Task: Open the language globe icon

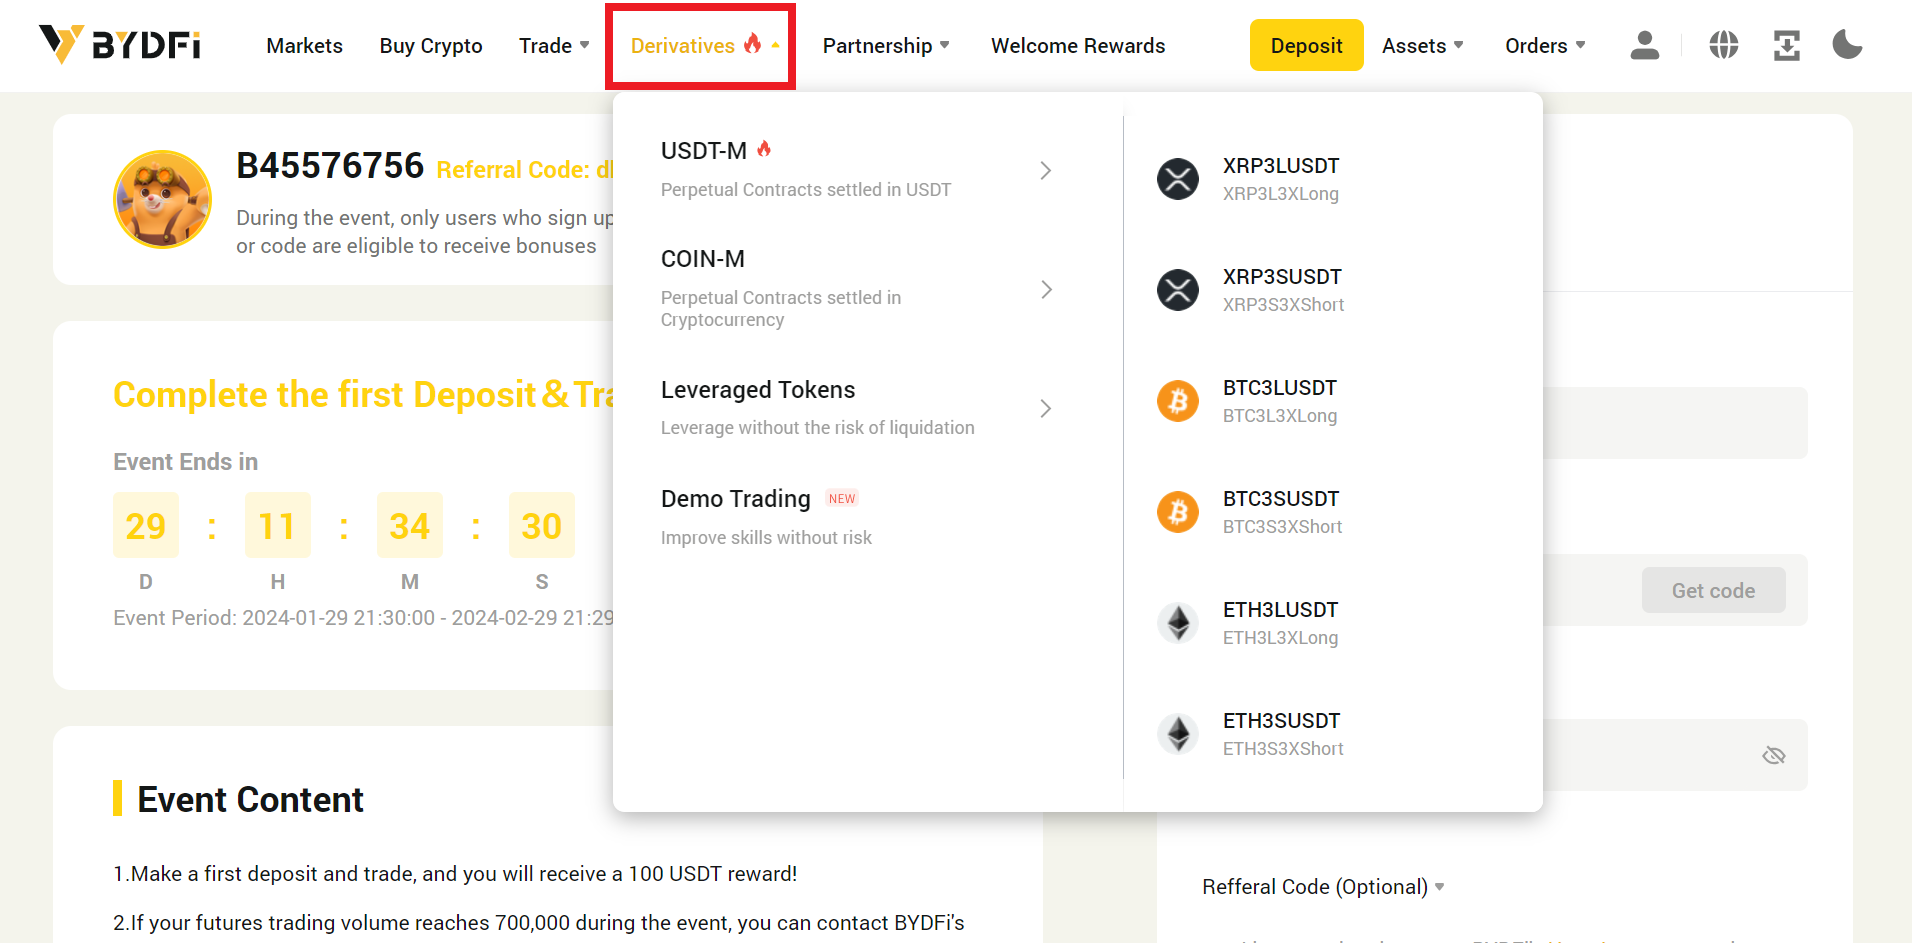Action: tap(1724, 45)
